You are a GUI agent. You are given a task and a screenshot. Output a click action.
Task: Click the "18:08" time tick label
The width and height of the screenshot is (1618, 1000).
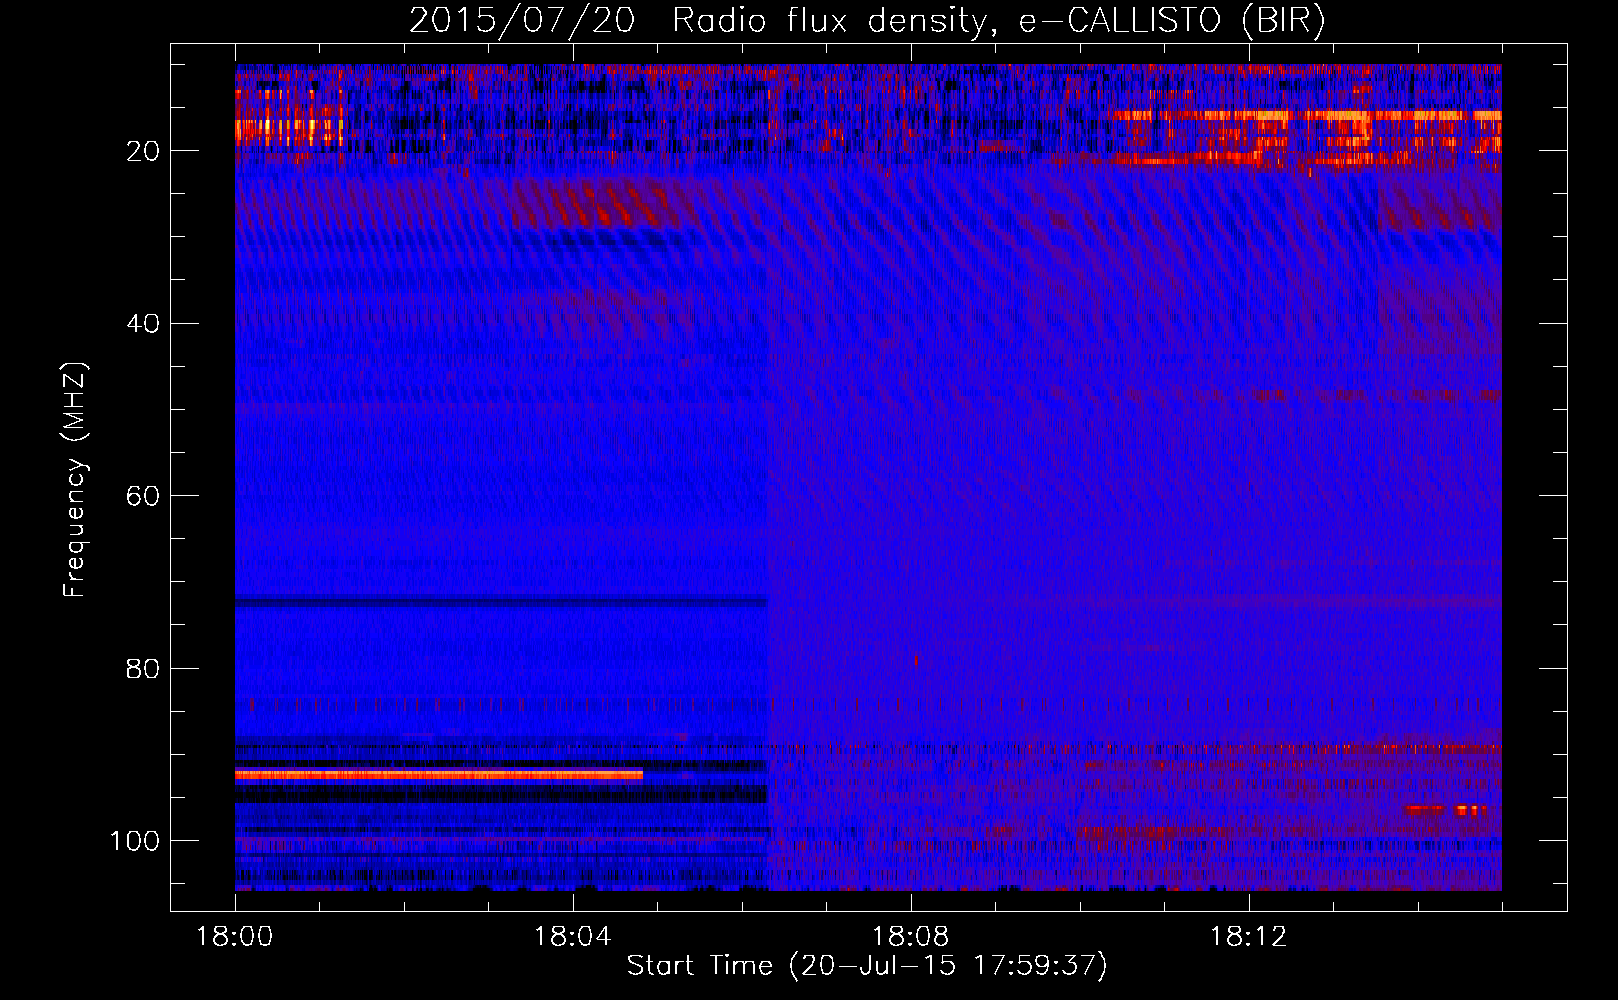pos(911,937)
